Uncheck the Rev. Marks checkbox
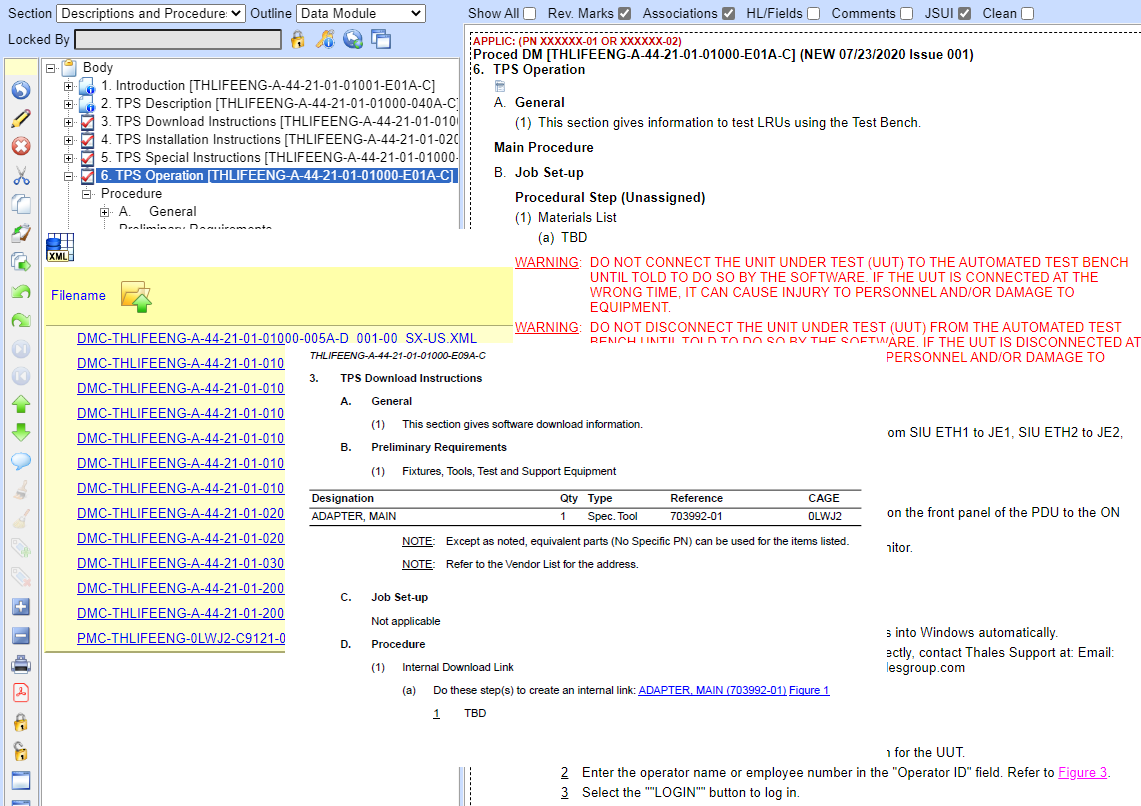 (624, 14)
